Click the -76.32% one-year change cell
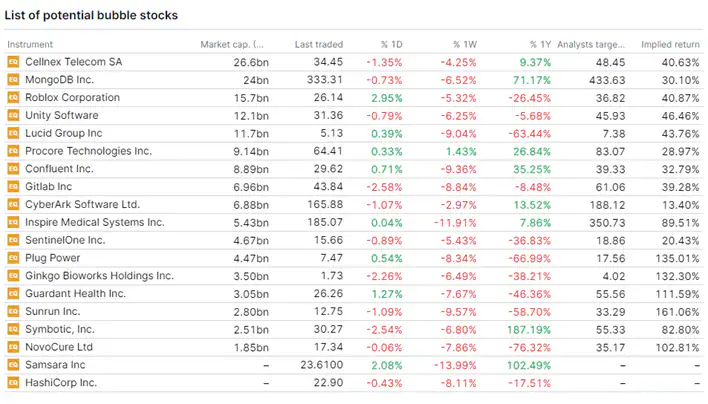Viewport: 708px width, 404px height. 530,348
